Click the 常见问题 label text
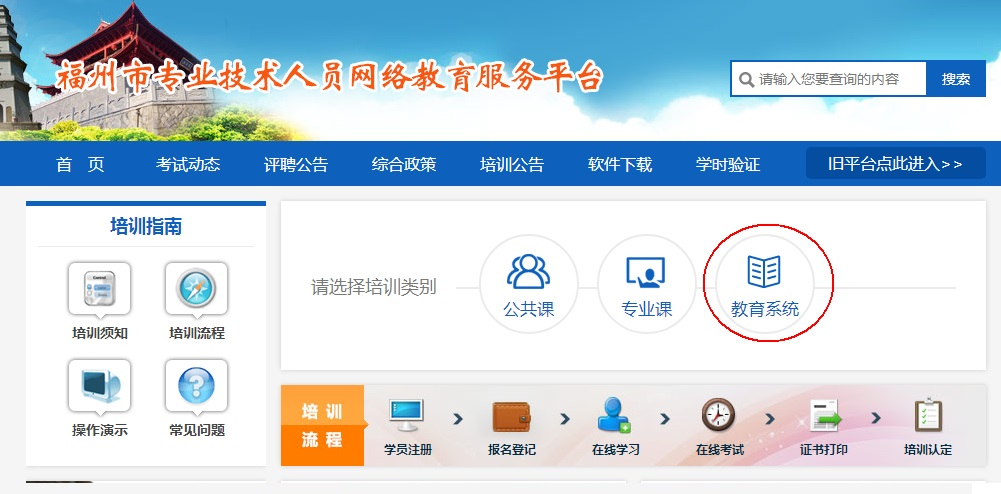The image size is (1001, 494). (x=197, y=430)
